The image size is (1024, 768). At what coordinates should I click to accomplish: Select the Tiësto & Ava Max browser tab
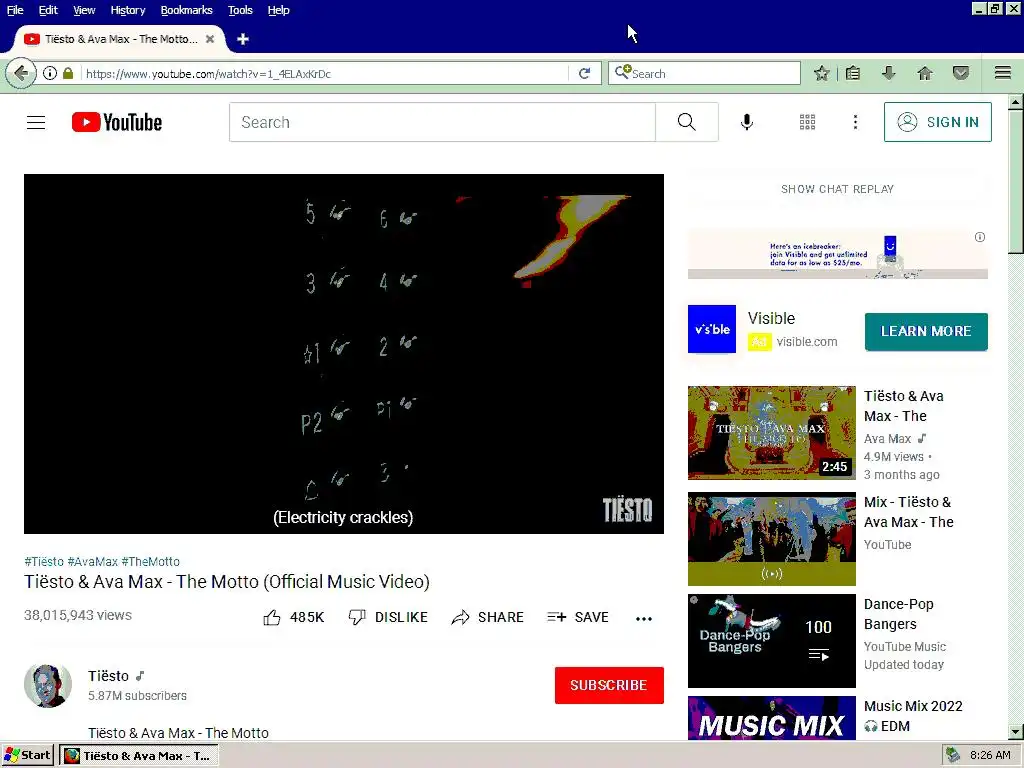120,39
